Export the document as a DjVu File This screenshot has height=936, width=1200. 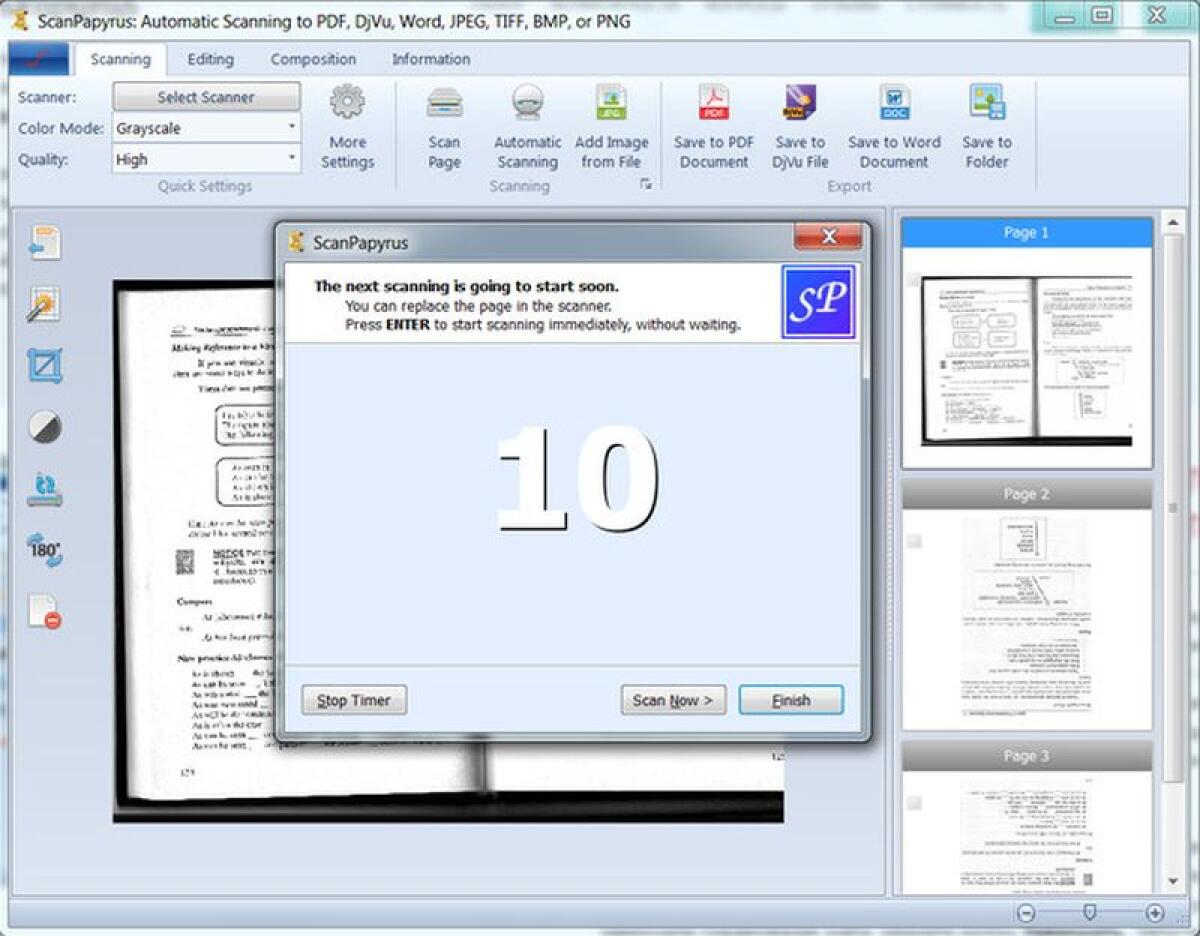click(799, 125)
